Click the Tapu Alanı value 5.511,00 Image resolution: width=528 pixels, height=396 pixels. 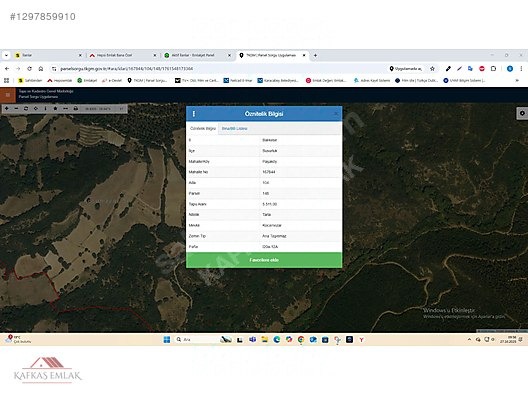pos(269,204)
